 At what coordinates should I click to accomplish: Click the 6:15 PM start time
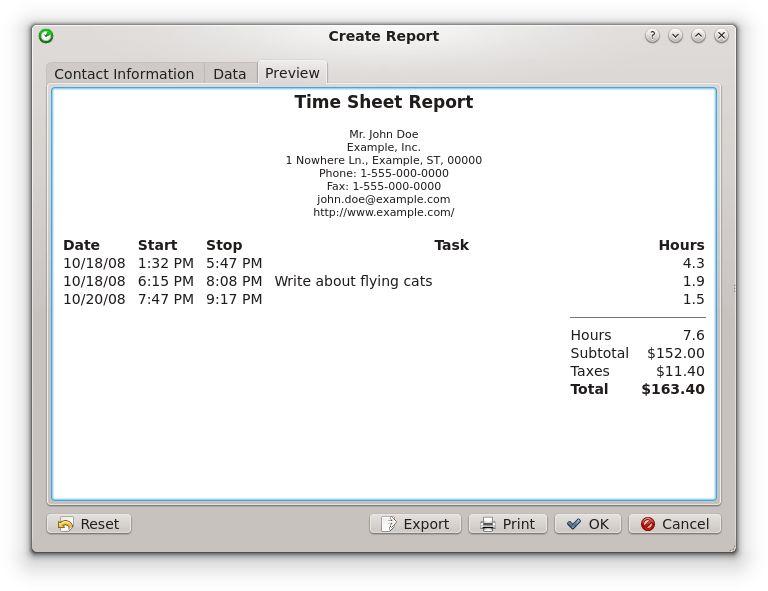click(x=166, y=281)
